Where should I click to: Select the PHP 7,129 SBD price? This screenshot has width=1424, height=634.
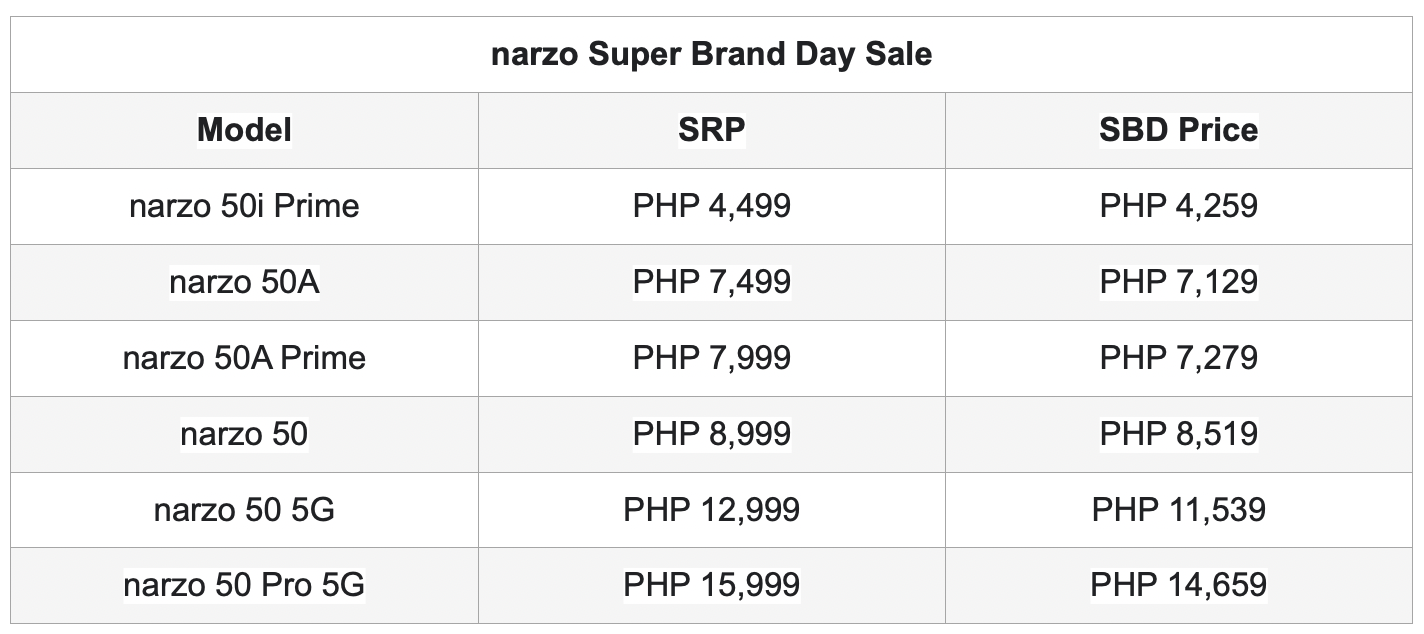[x=1178, y=282]
